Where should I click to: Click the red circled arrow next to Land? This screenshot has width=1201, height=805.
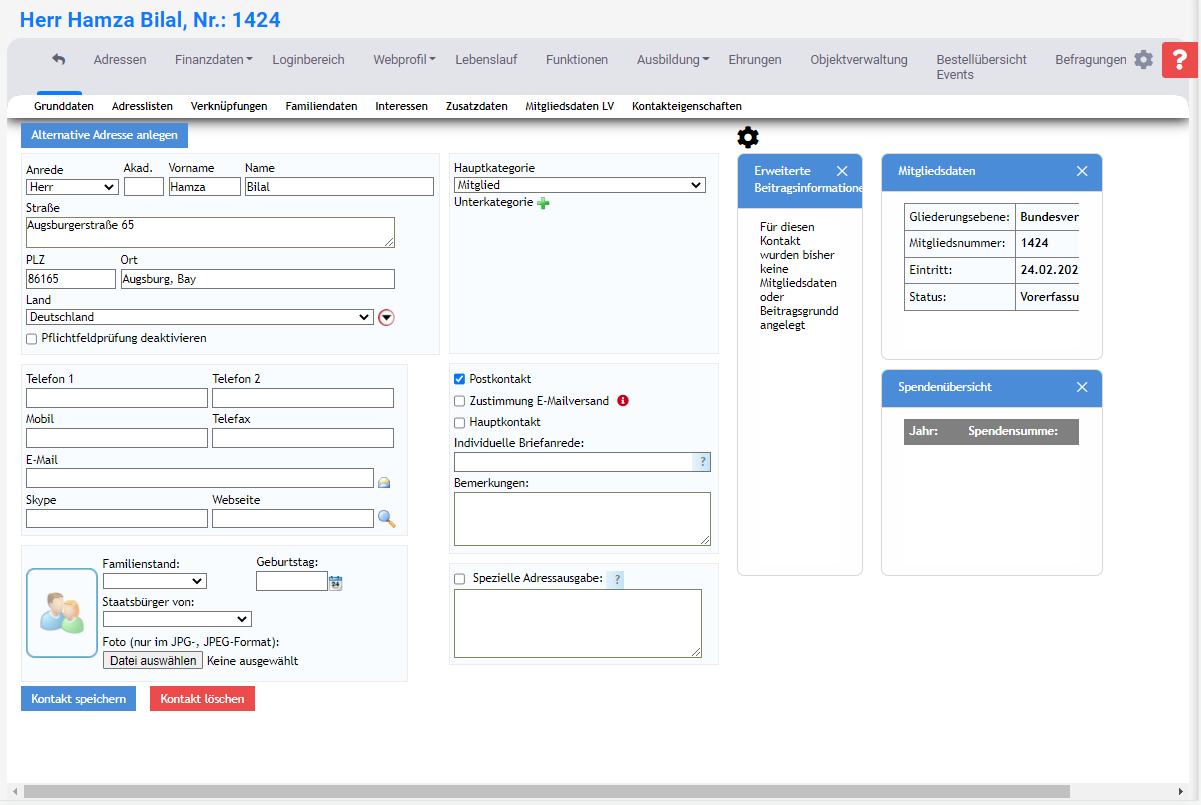click(x=387, y=318)
